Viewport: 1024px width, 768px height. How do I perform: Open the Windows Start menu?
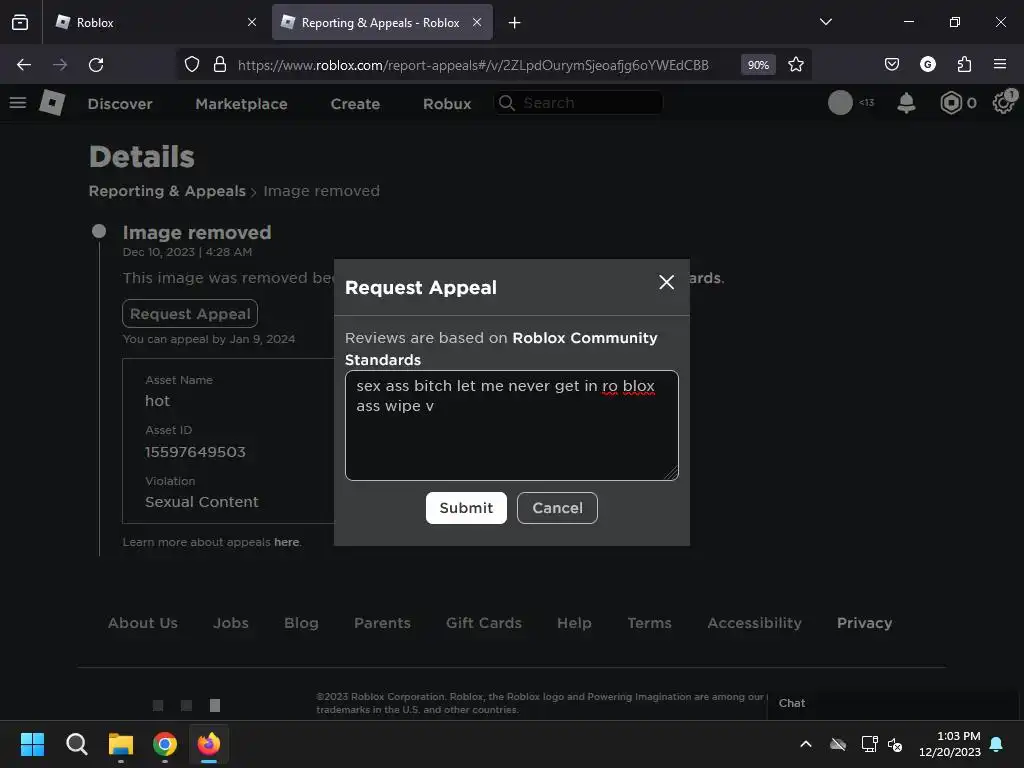tap(32, 744)
